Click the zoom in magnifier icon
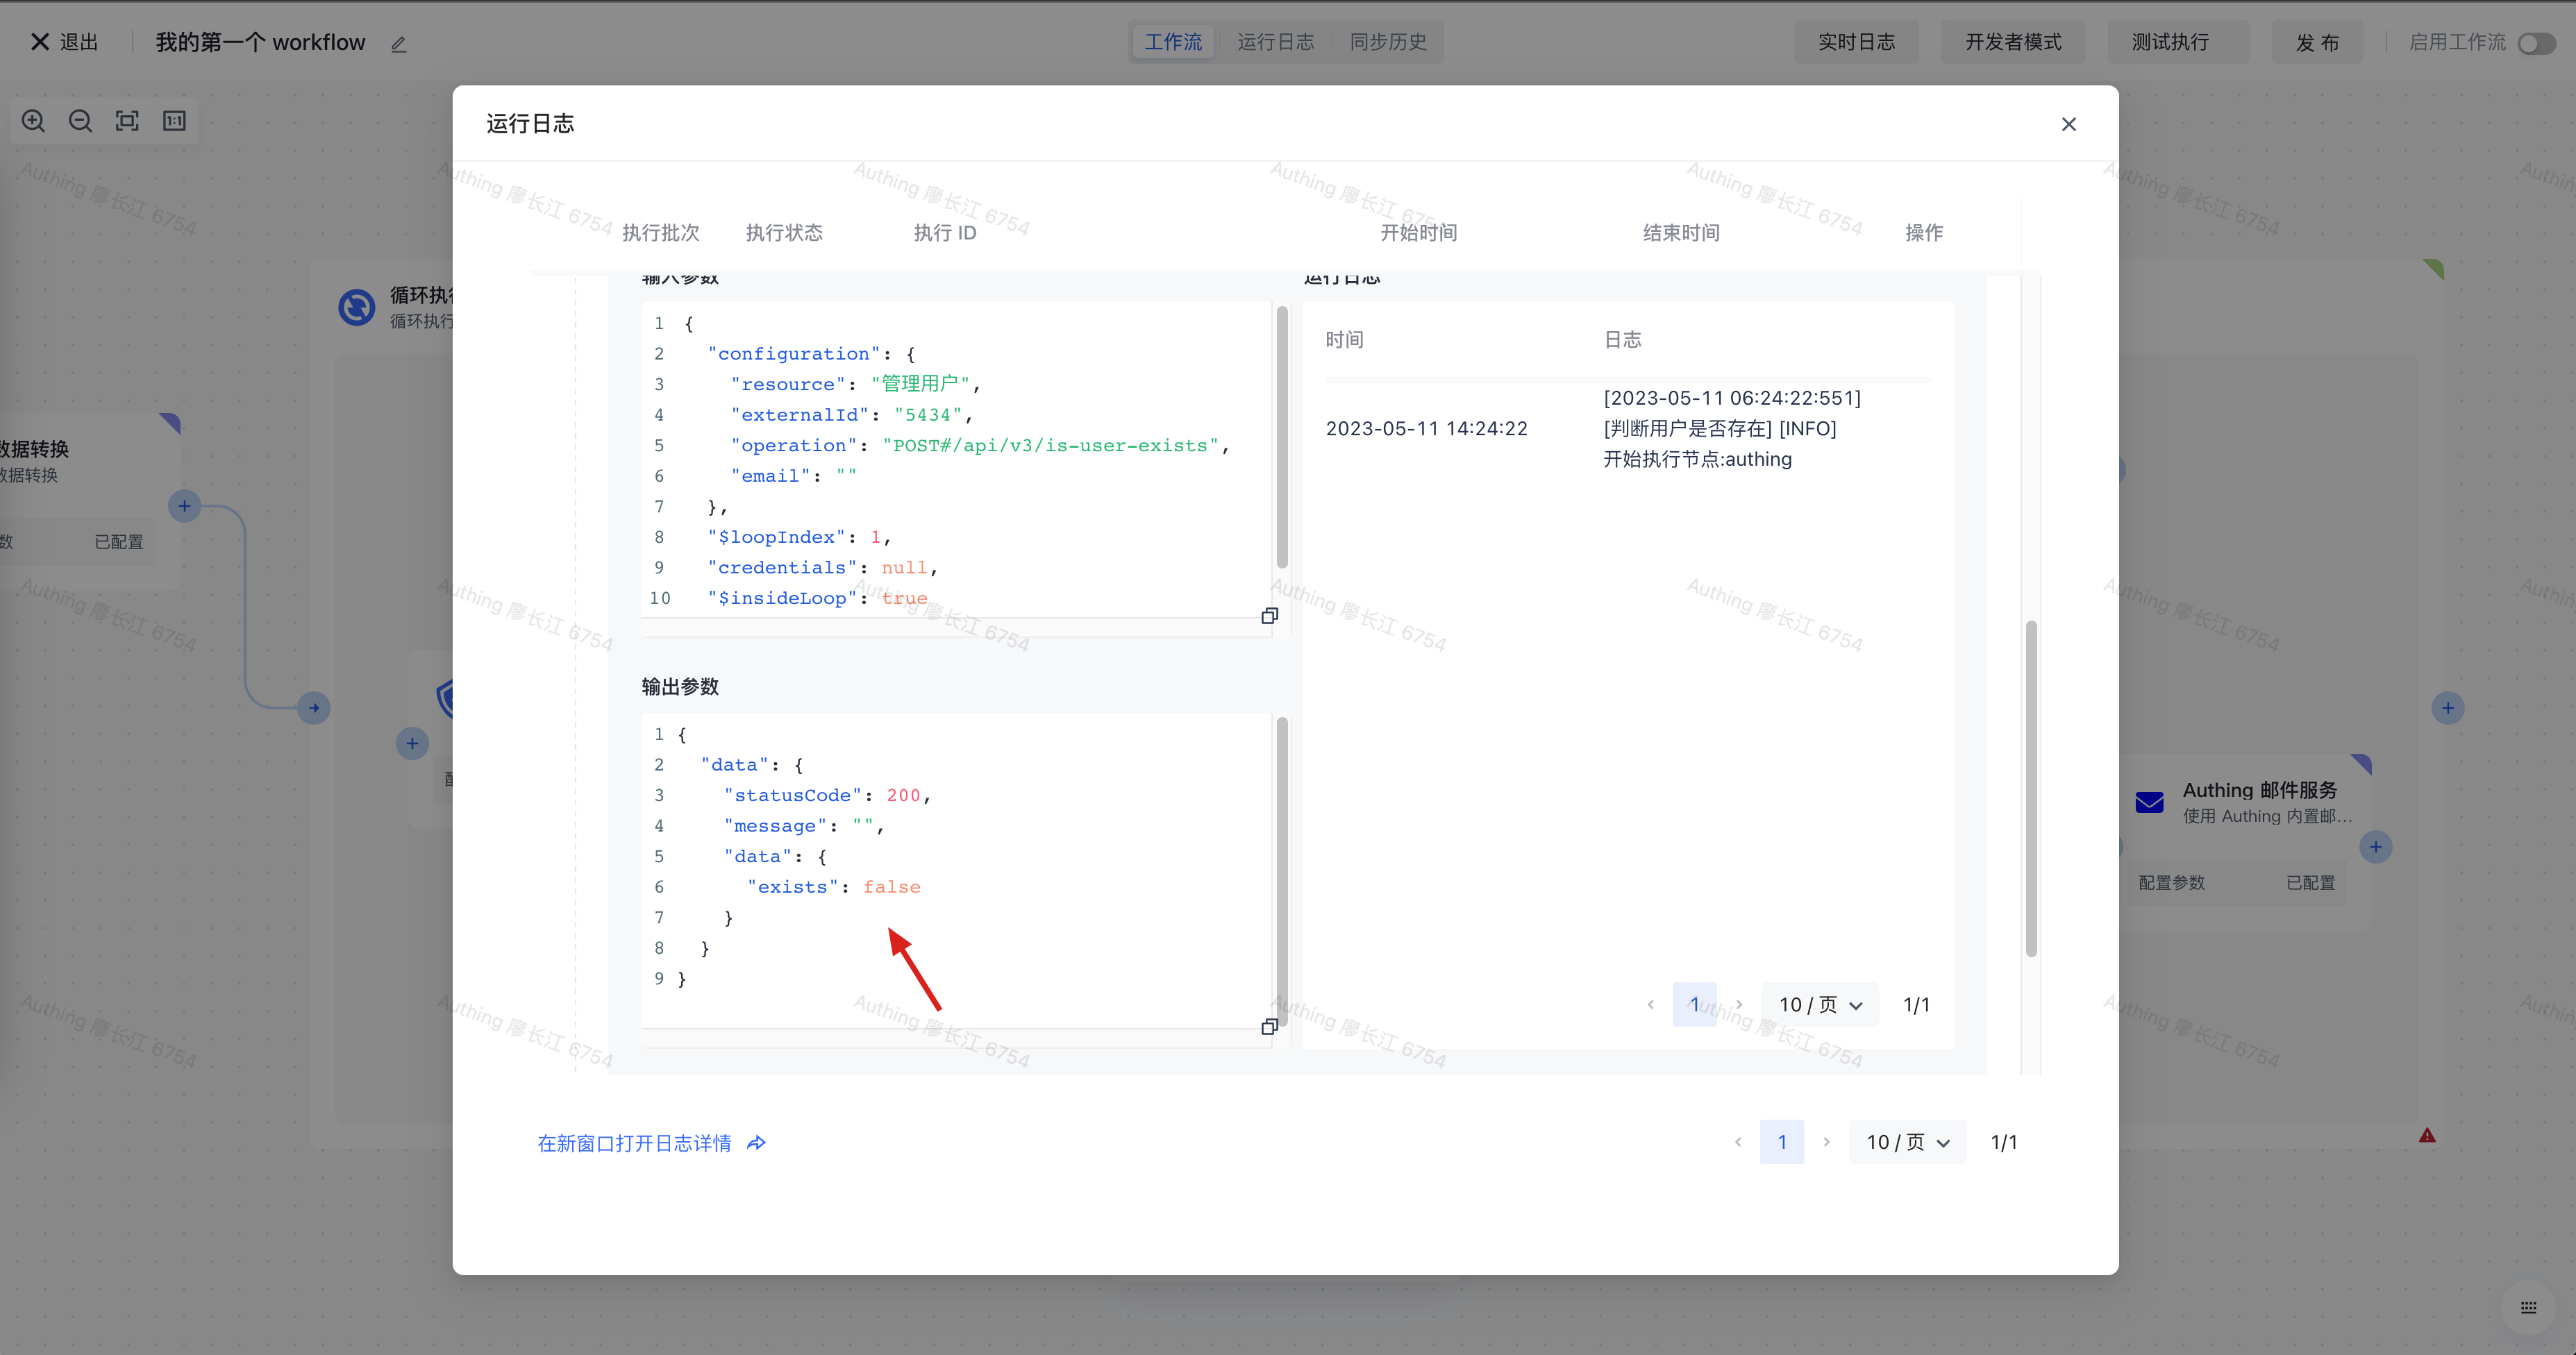The image size is (2576, 1355). pos(33,121)
